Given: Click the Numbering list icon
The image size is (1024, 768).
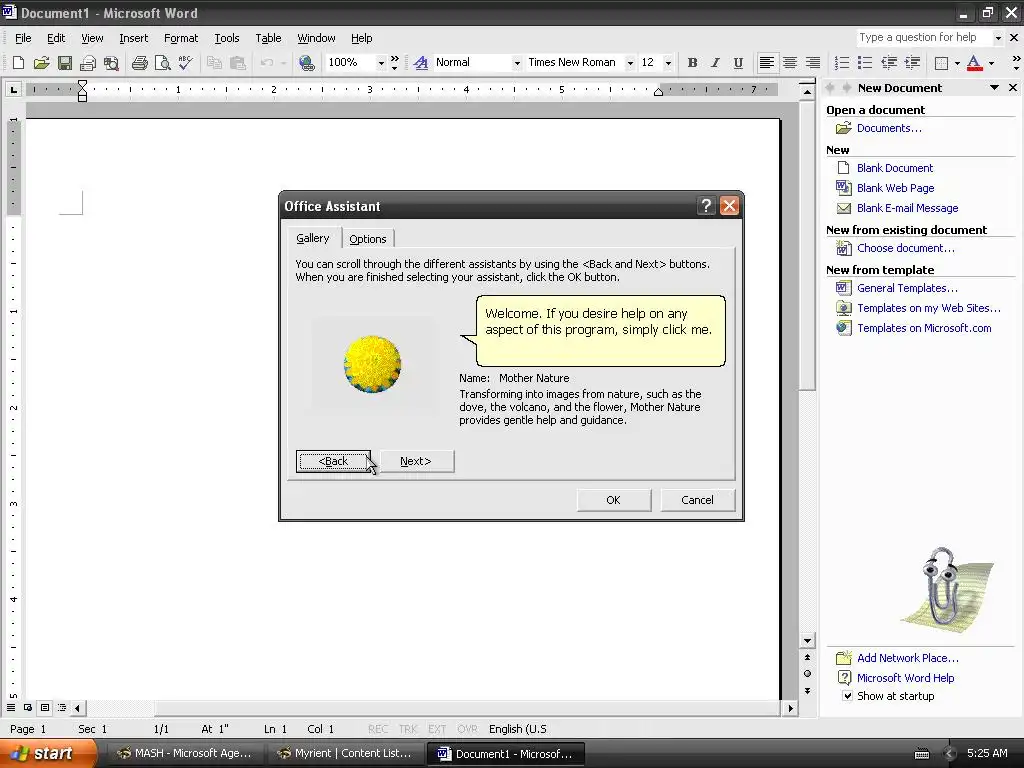Looking at the screenshot, I should (x=842, y=63).
